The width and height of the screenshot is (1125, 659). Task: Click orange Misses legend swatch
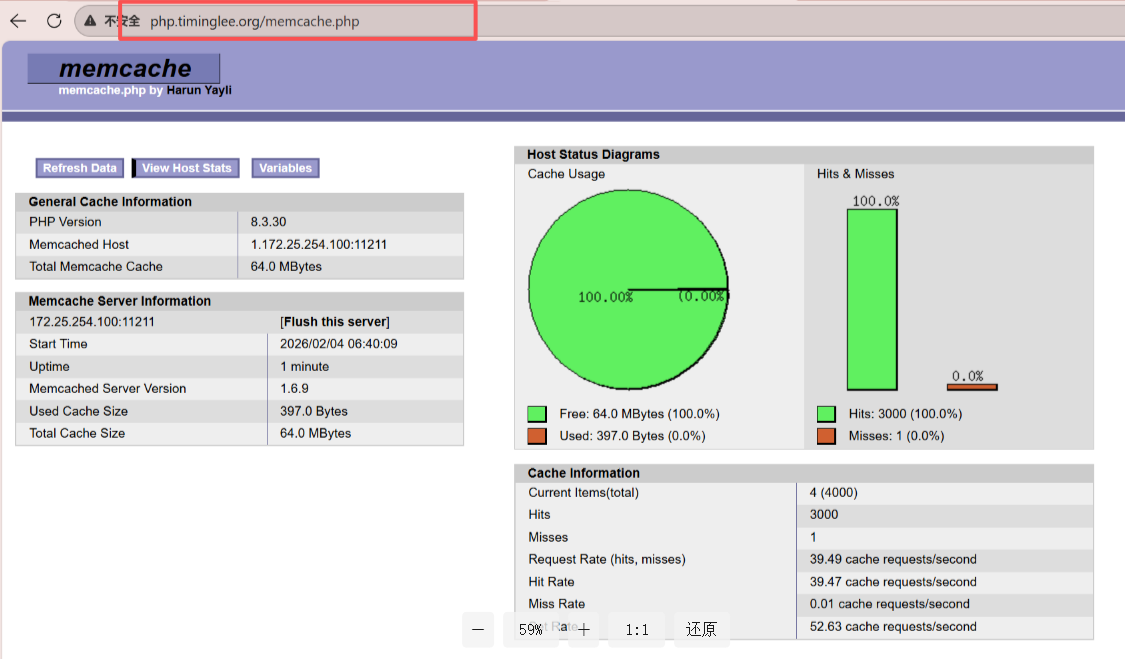(826, 436)
